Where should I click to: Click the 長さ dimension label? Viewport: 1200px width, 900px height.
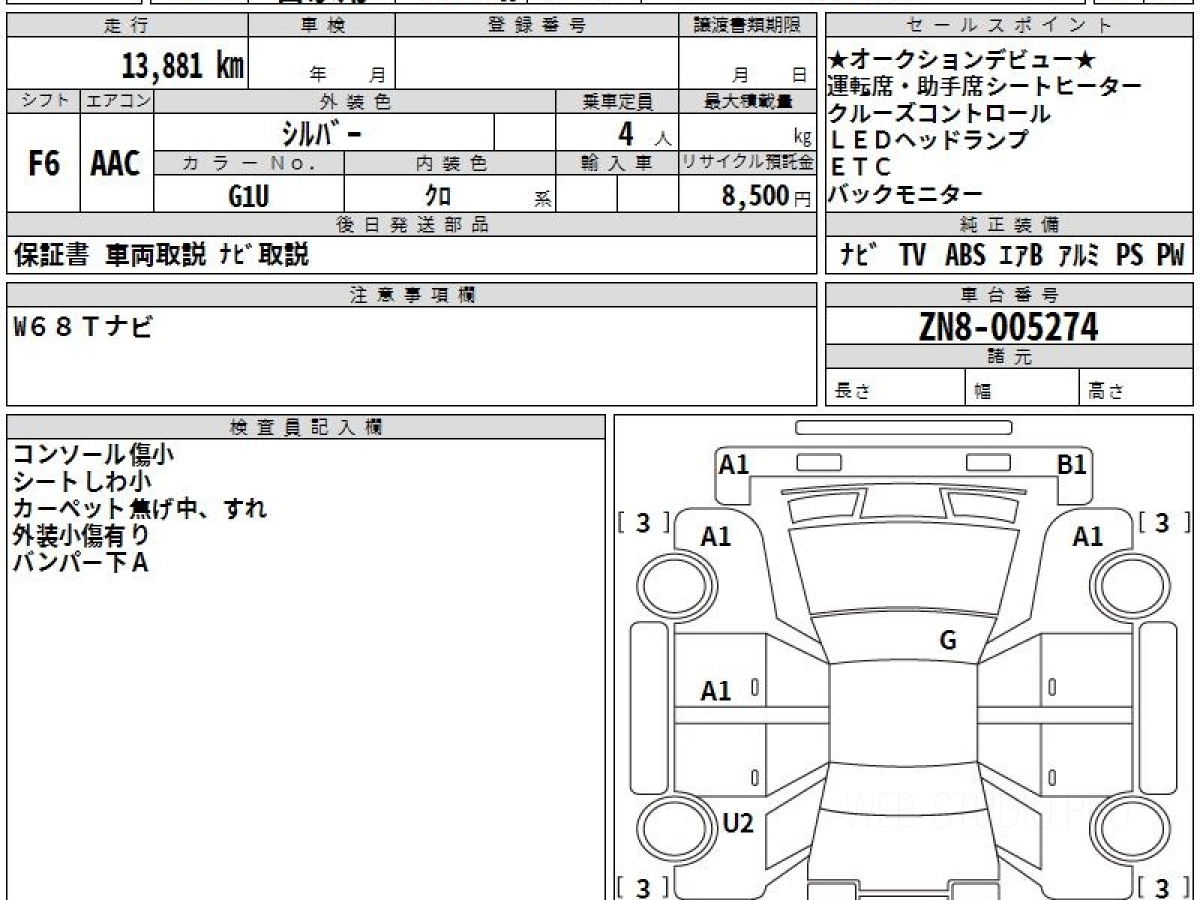tap(853, 392)
